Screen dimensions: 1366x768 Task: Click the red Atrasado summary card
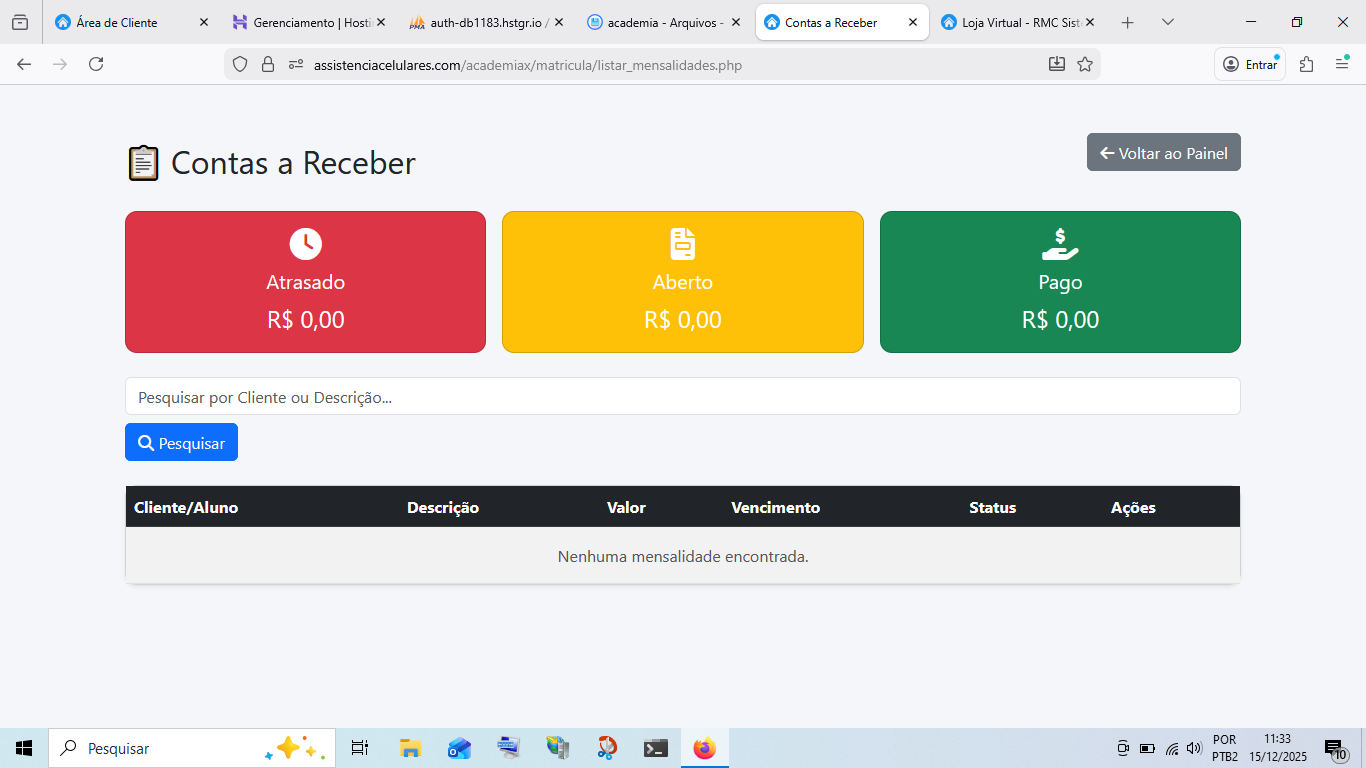[305, 282]
